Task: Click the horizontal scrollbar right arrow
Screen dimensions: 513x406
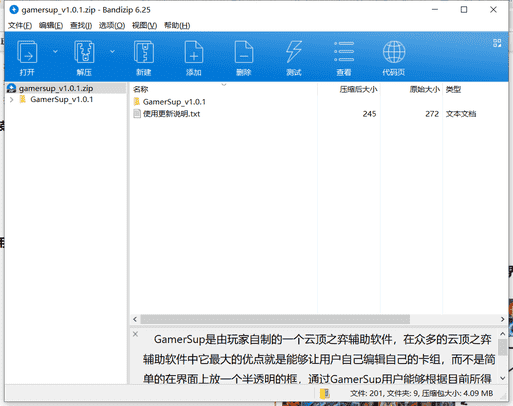Action: click(x=502, y=319)
